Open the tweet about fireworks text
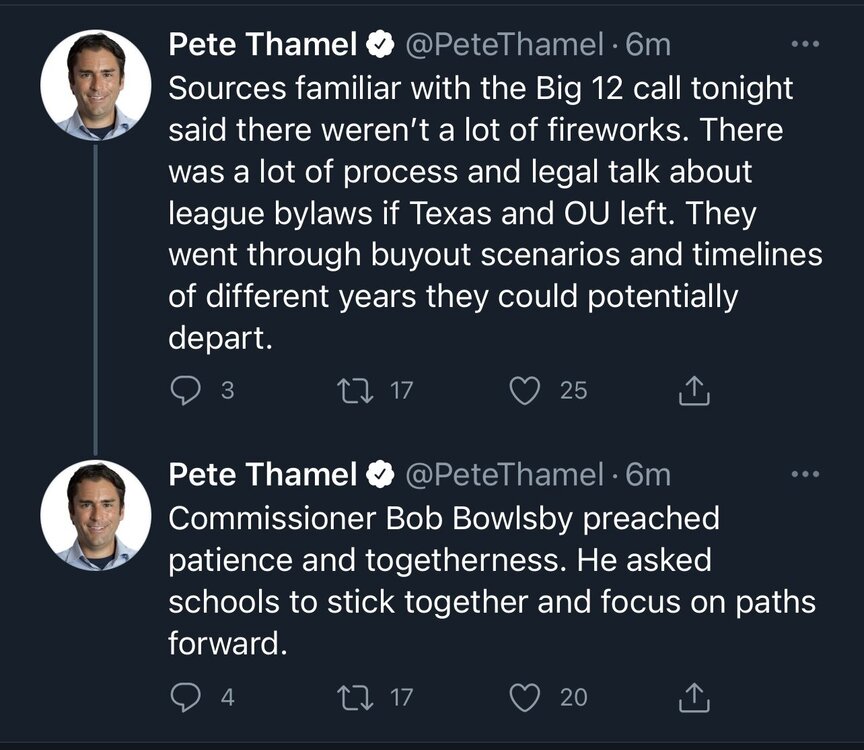 [490, 212]
